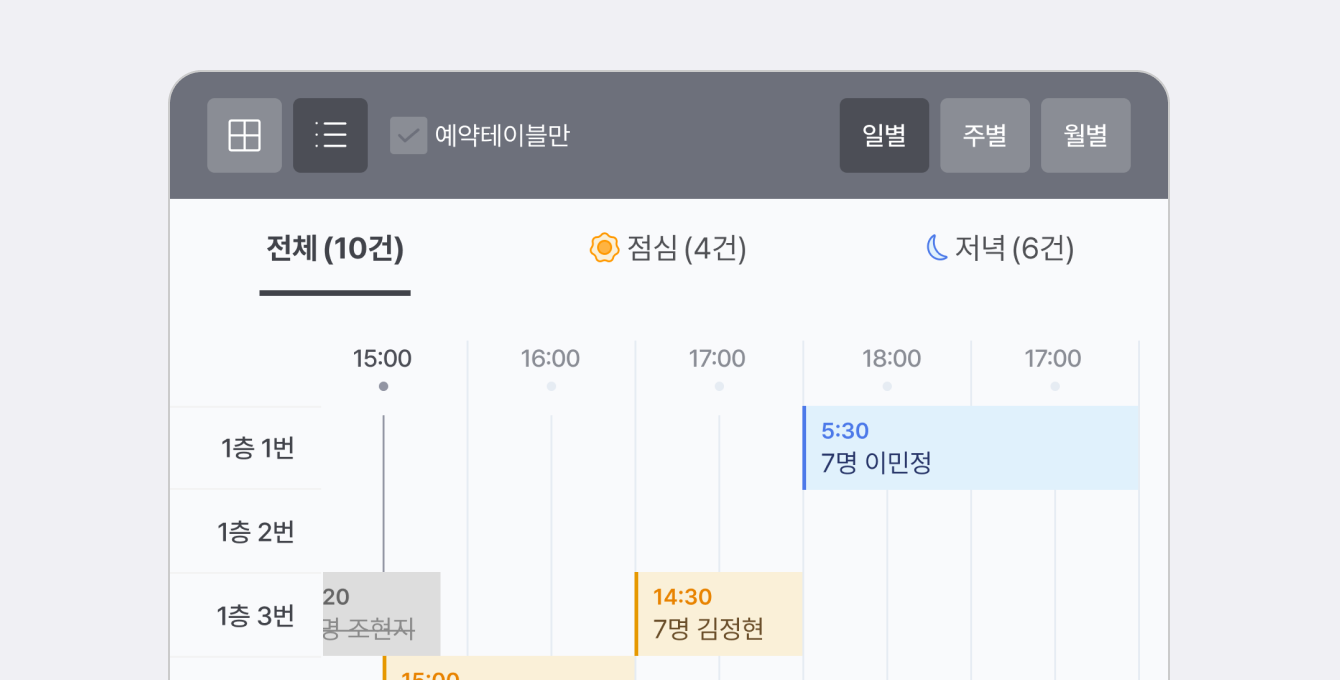Click the 16:00 time column header
Image resolution: width=1340 pixels, height=680 pixels.
[x=550, y=359]
